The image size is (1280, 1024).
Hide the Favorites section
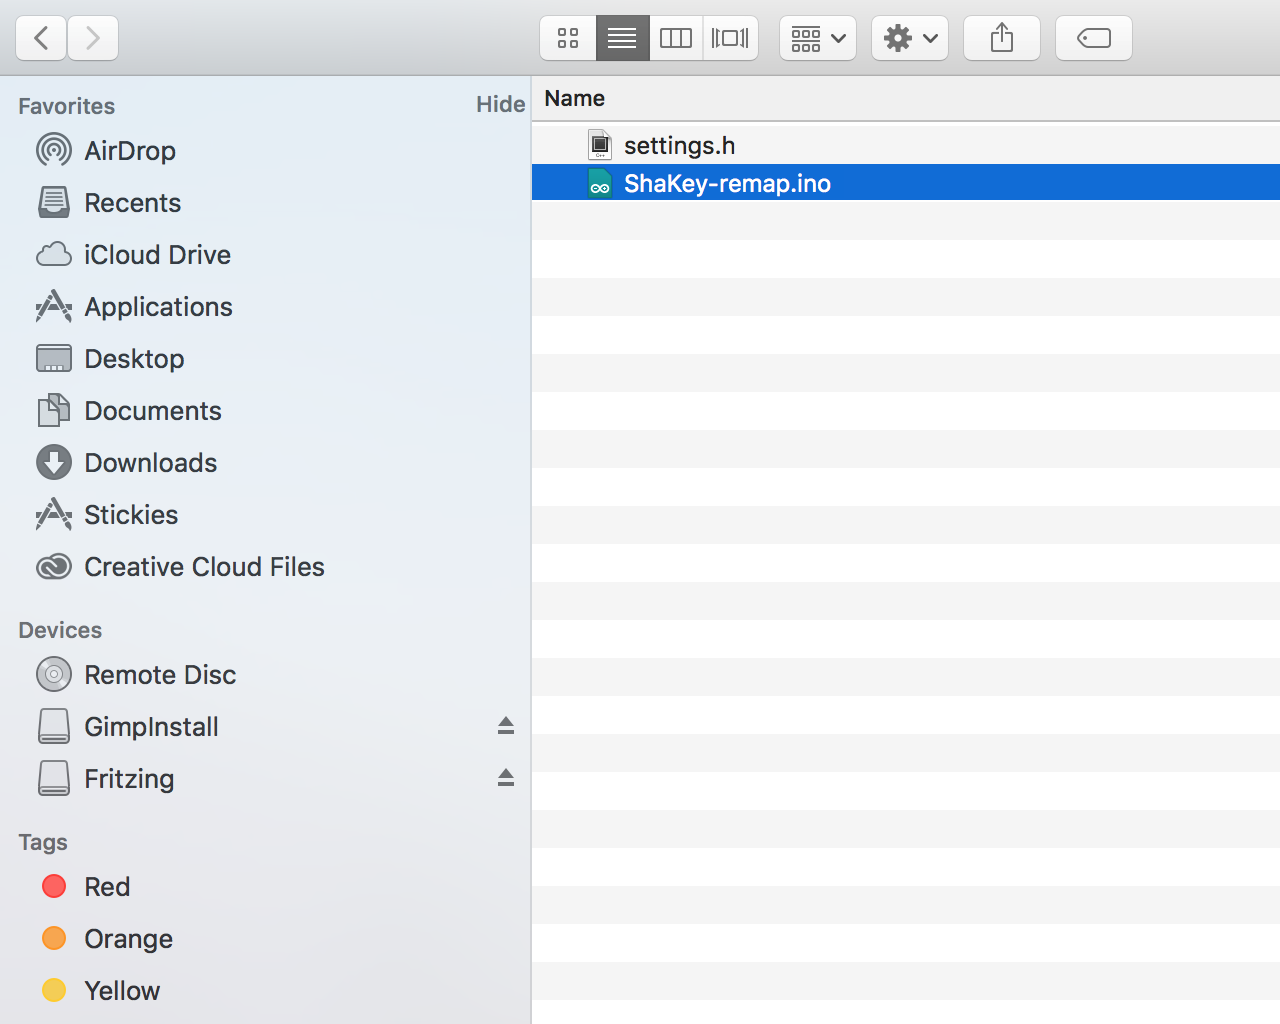(x=500, y=104)
